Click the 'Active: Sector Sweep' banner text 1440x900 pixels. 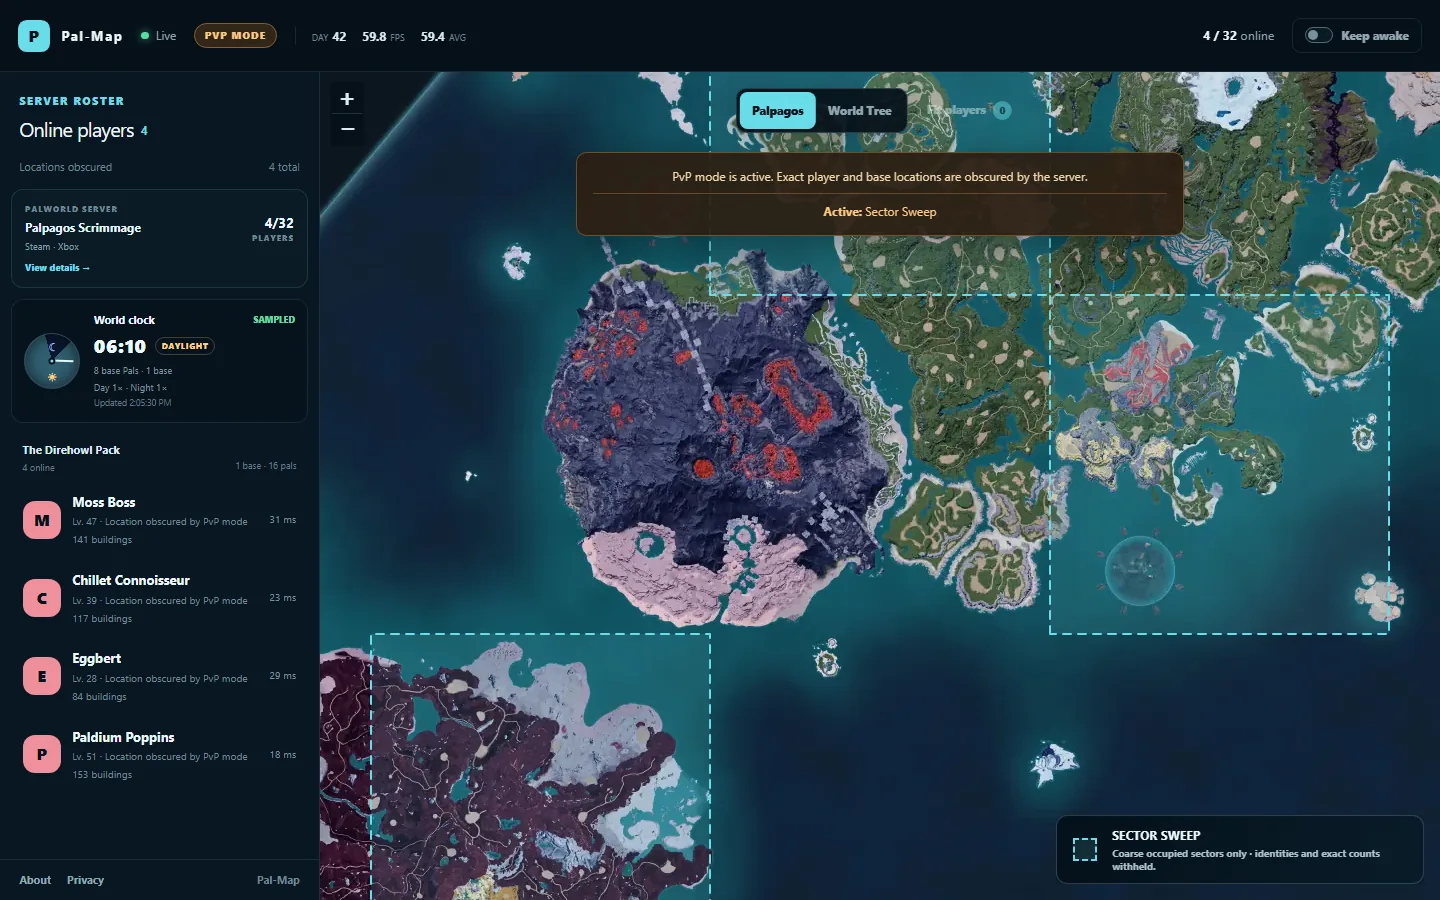879,212
